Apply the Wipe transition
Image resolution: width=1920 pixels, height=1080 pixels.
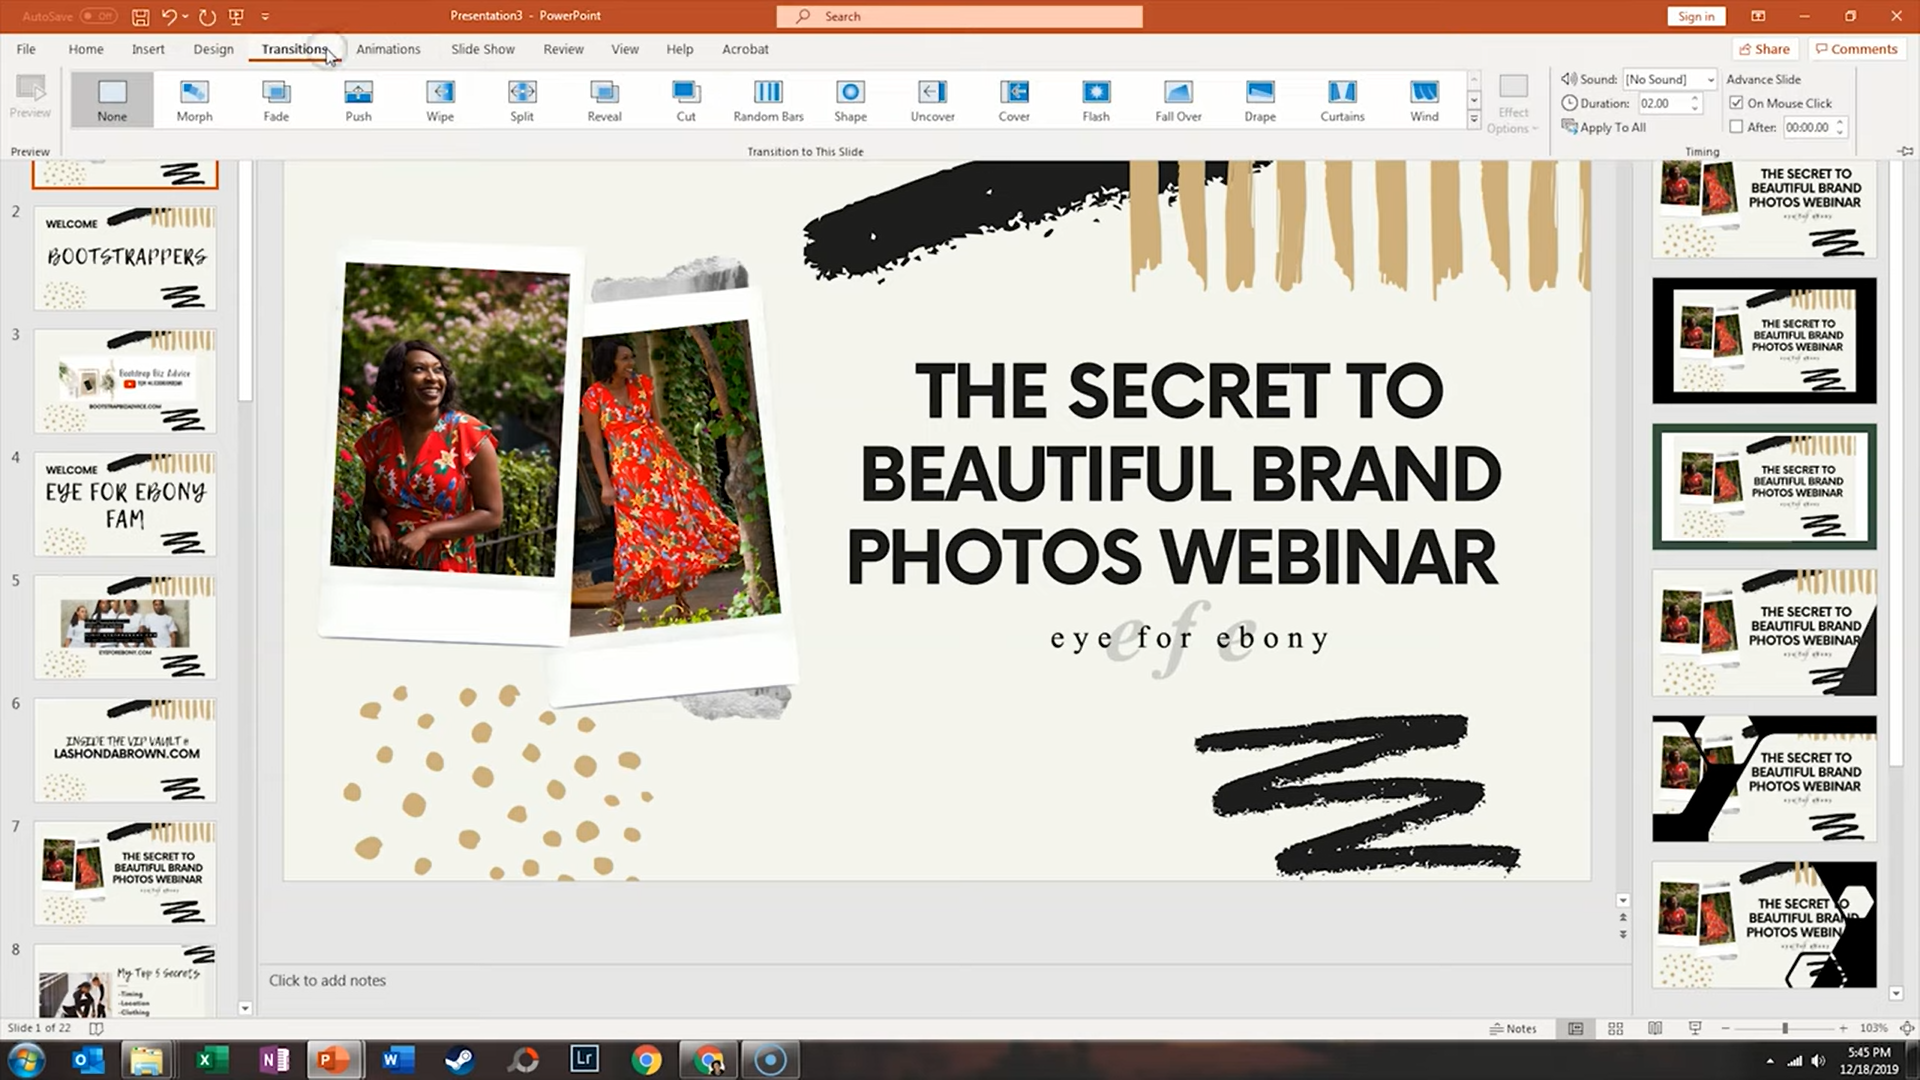pos(439,100)
